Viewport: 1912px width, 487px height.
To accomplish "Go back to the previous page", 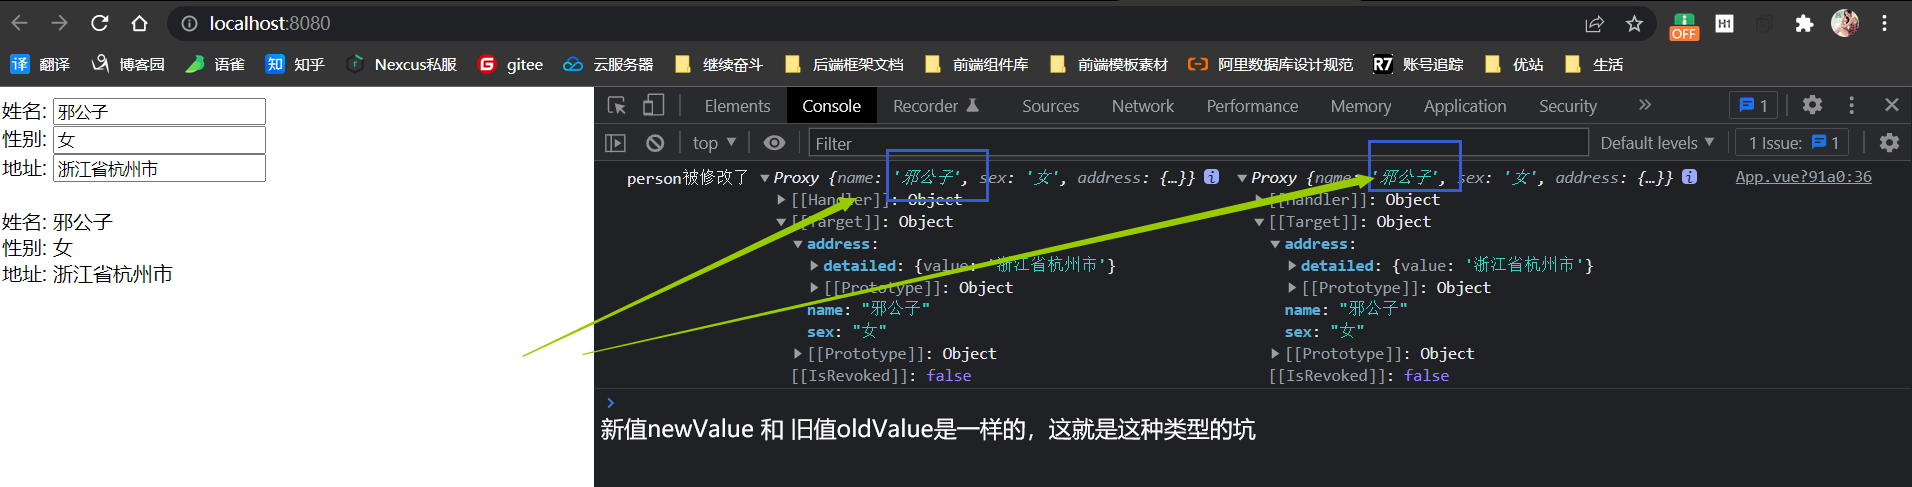I will click(20, 23).
